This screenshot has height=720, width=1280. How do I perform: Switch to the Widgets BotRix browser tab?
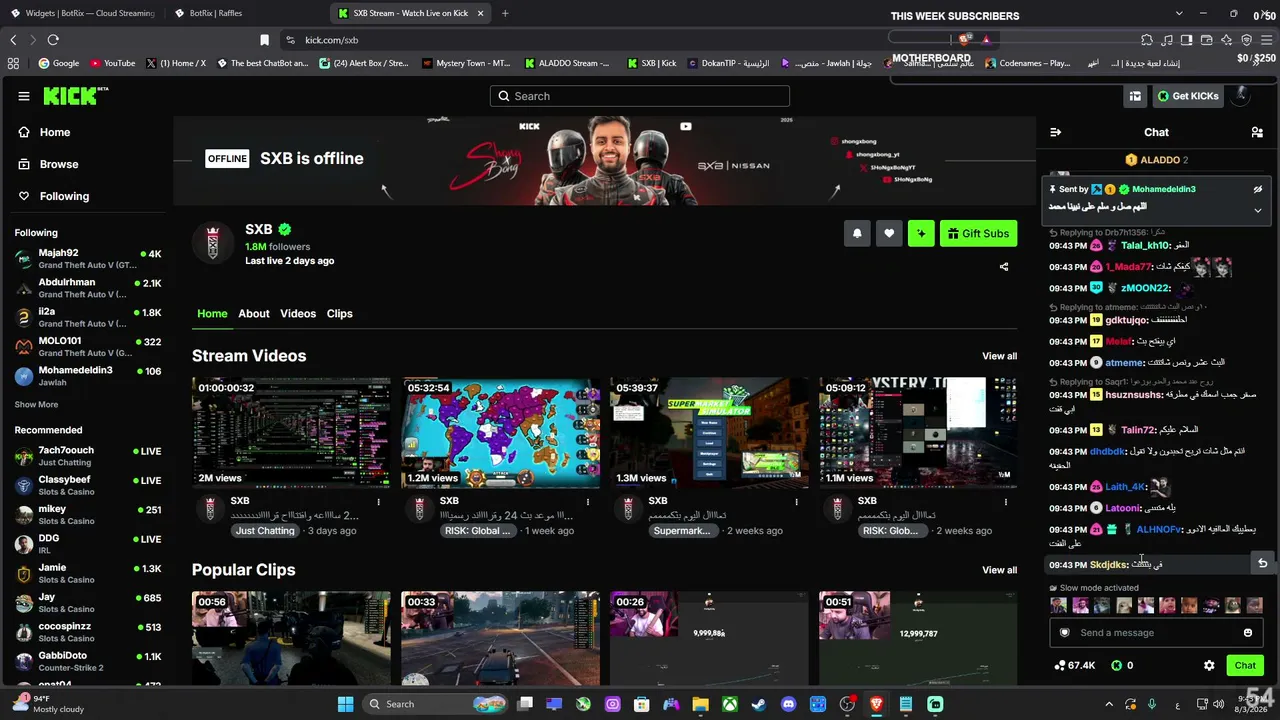(x=82, y=14)
